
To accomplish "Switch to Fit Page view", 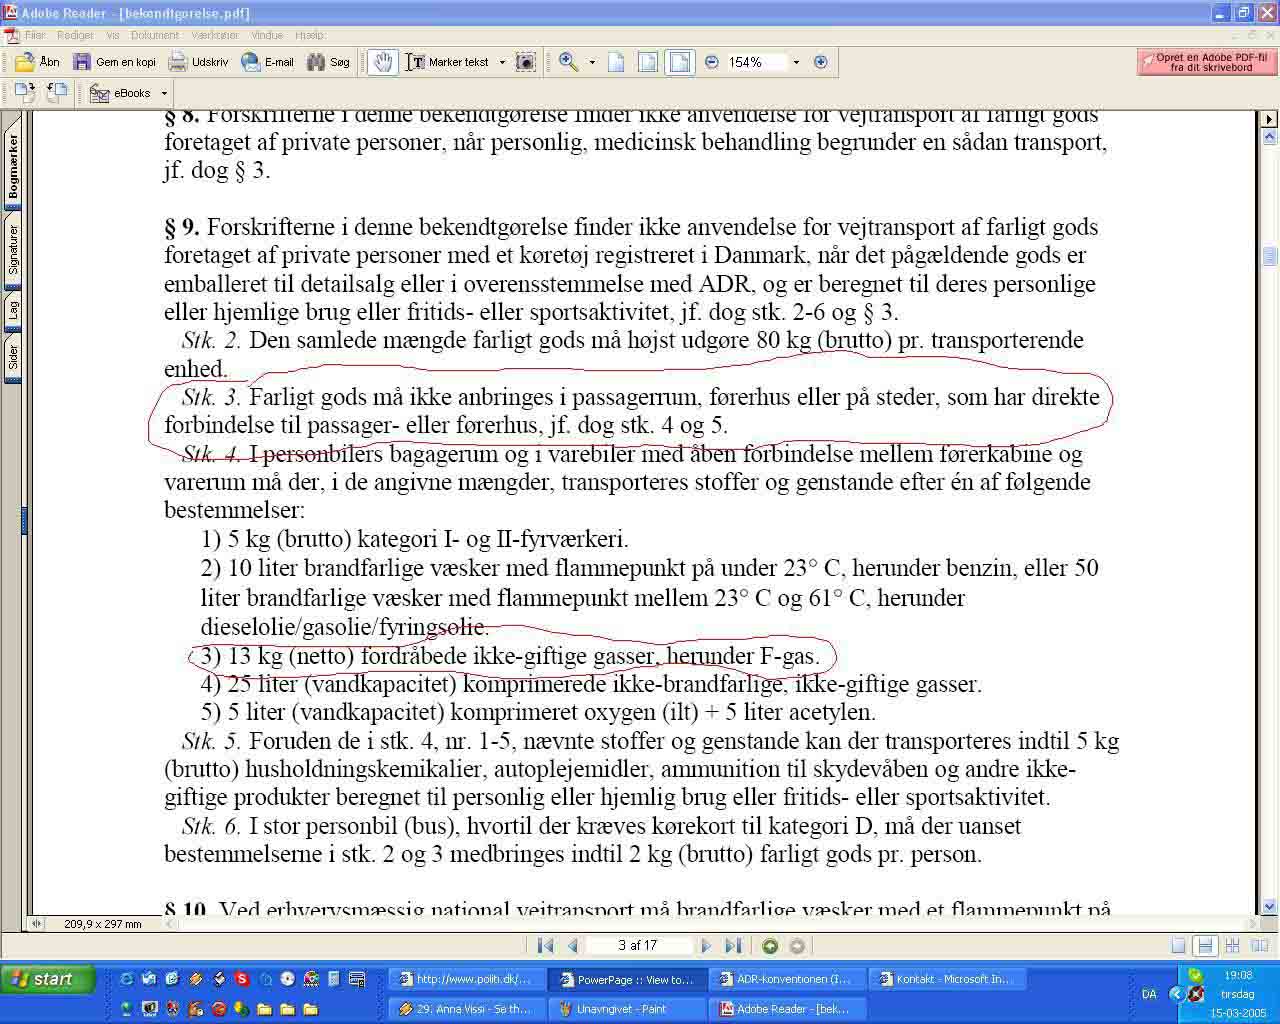I will (648, 62).
